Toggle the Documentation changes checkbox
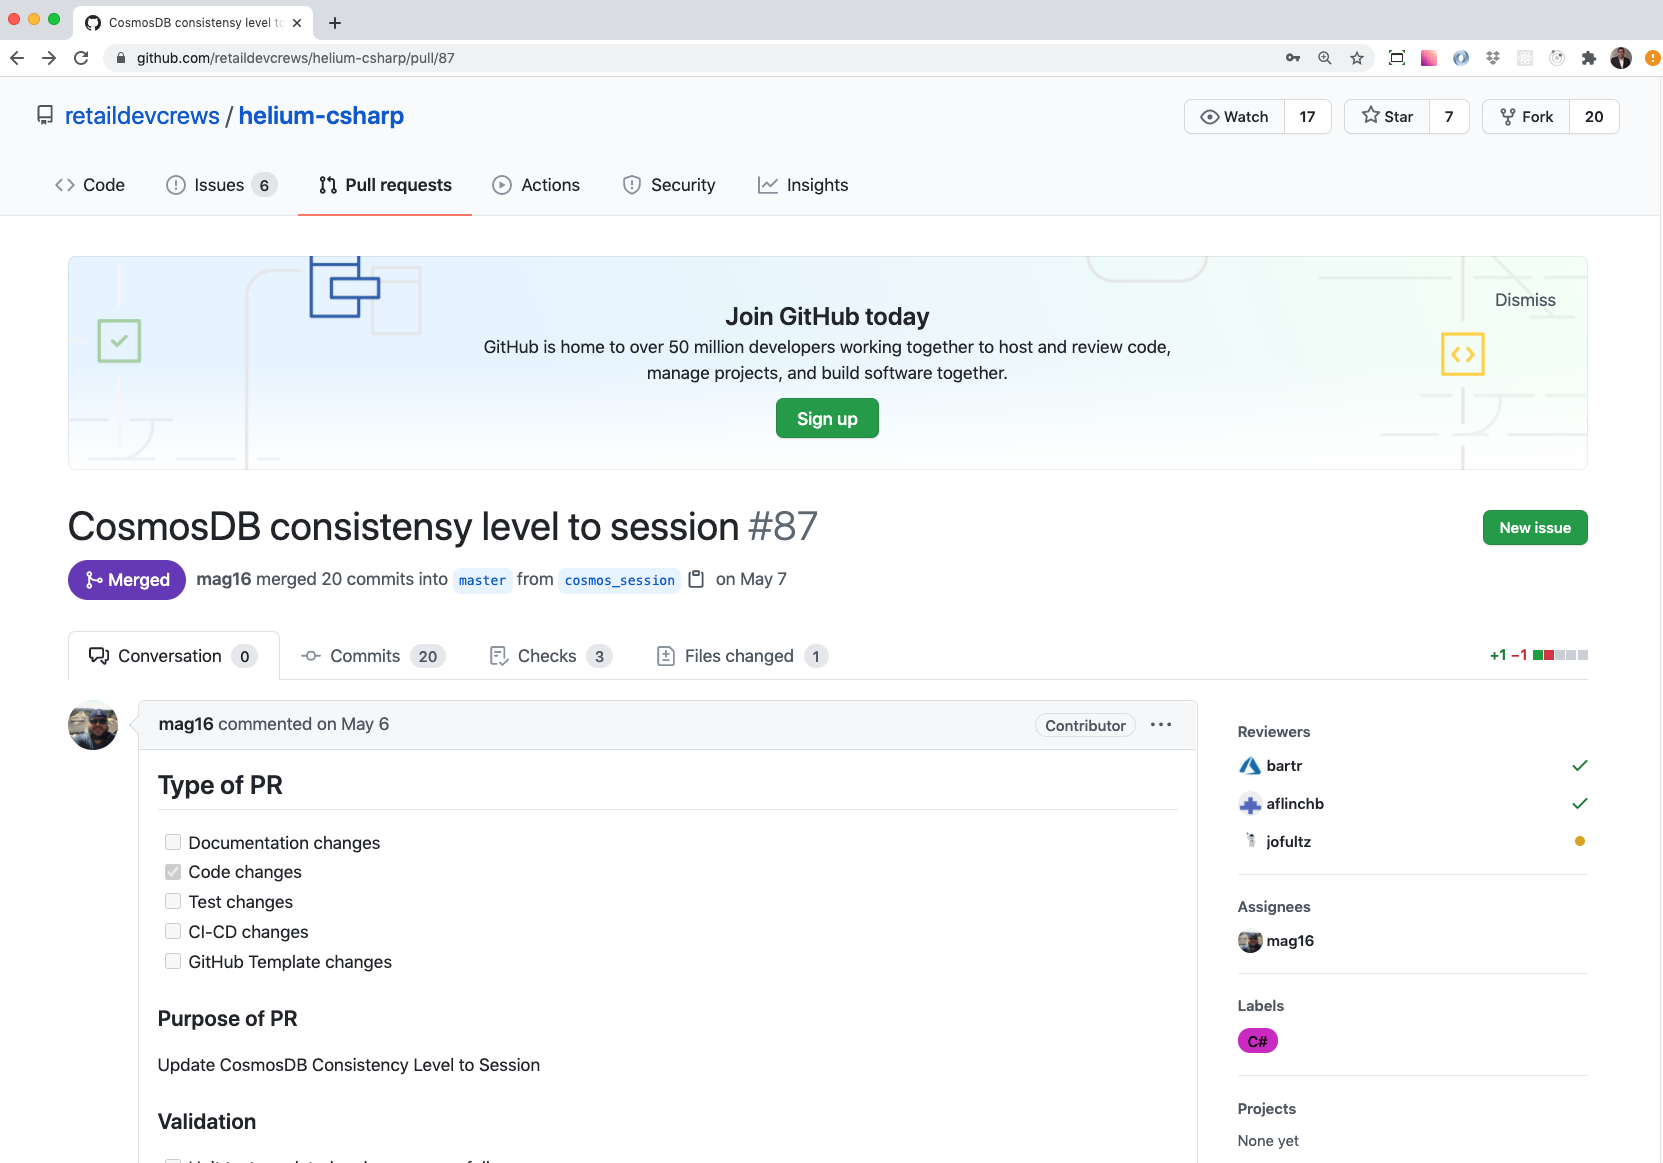This screenshot has height=1163, width=1663. point(173,842)
